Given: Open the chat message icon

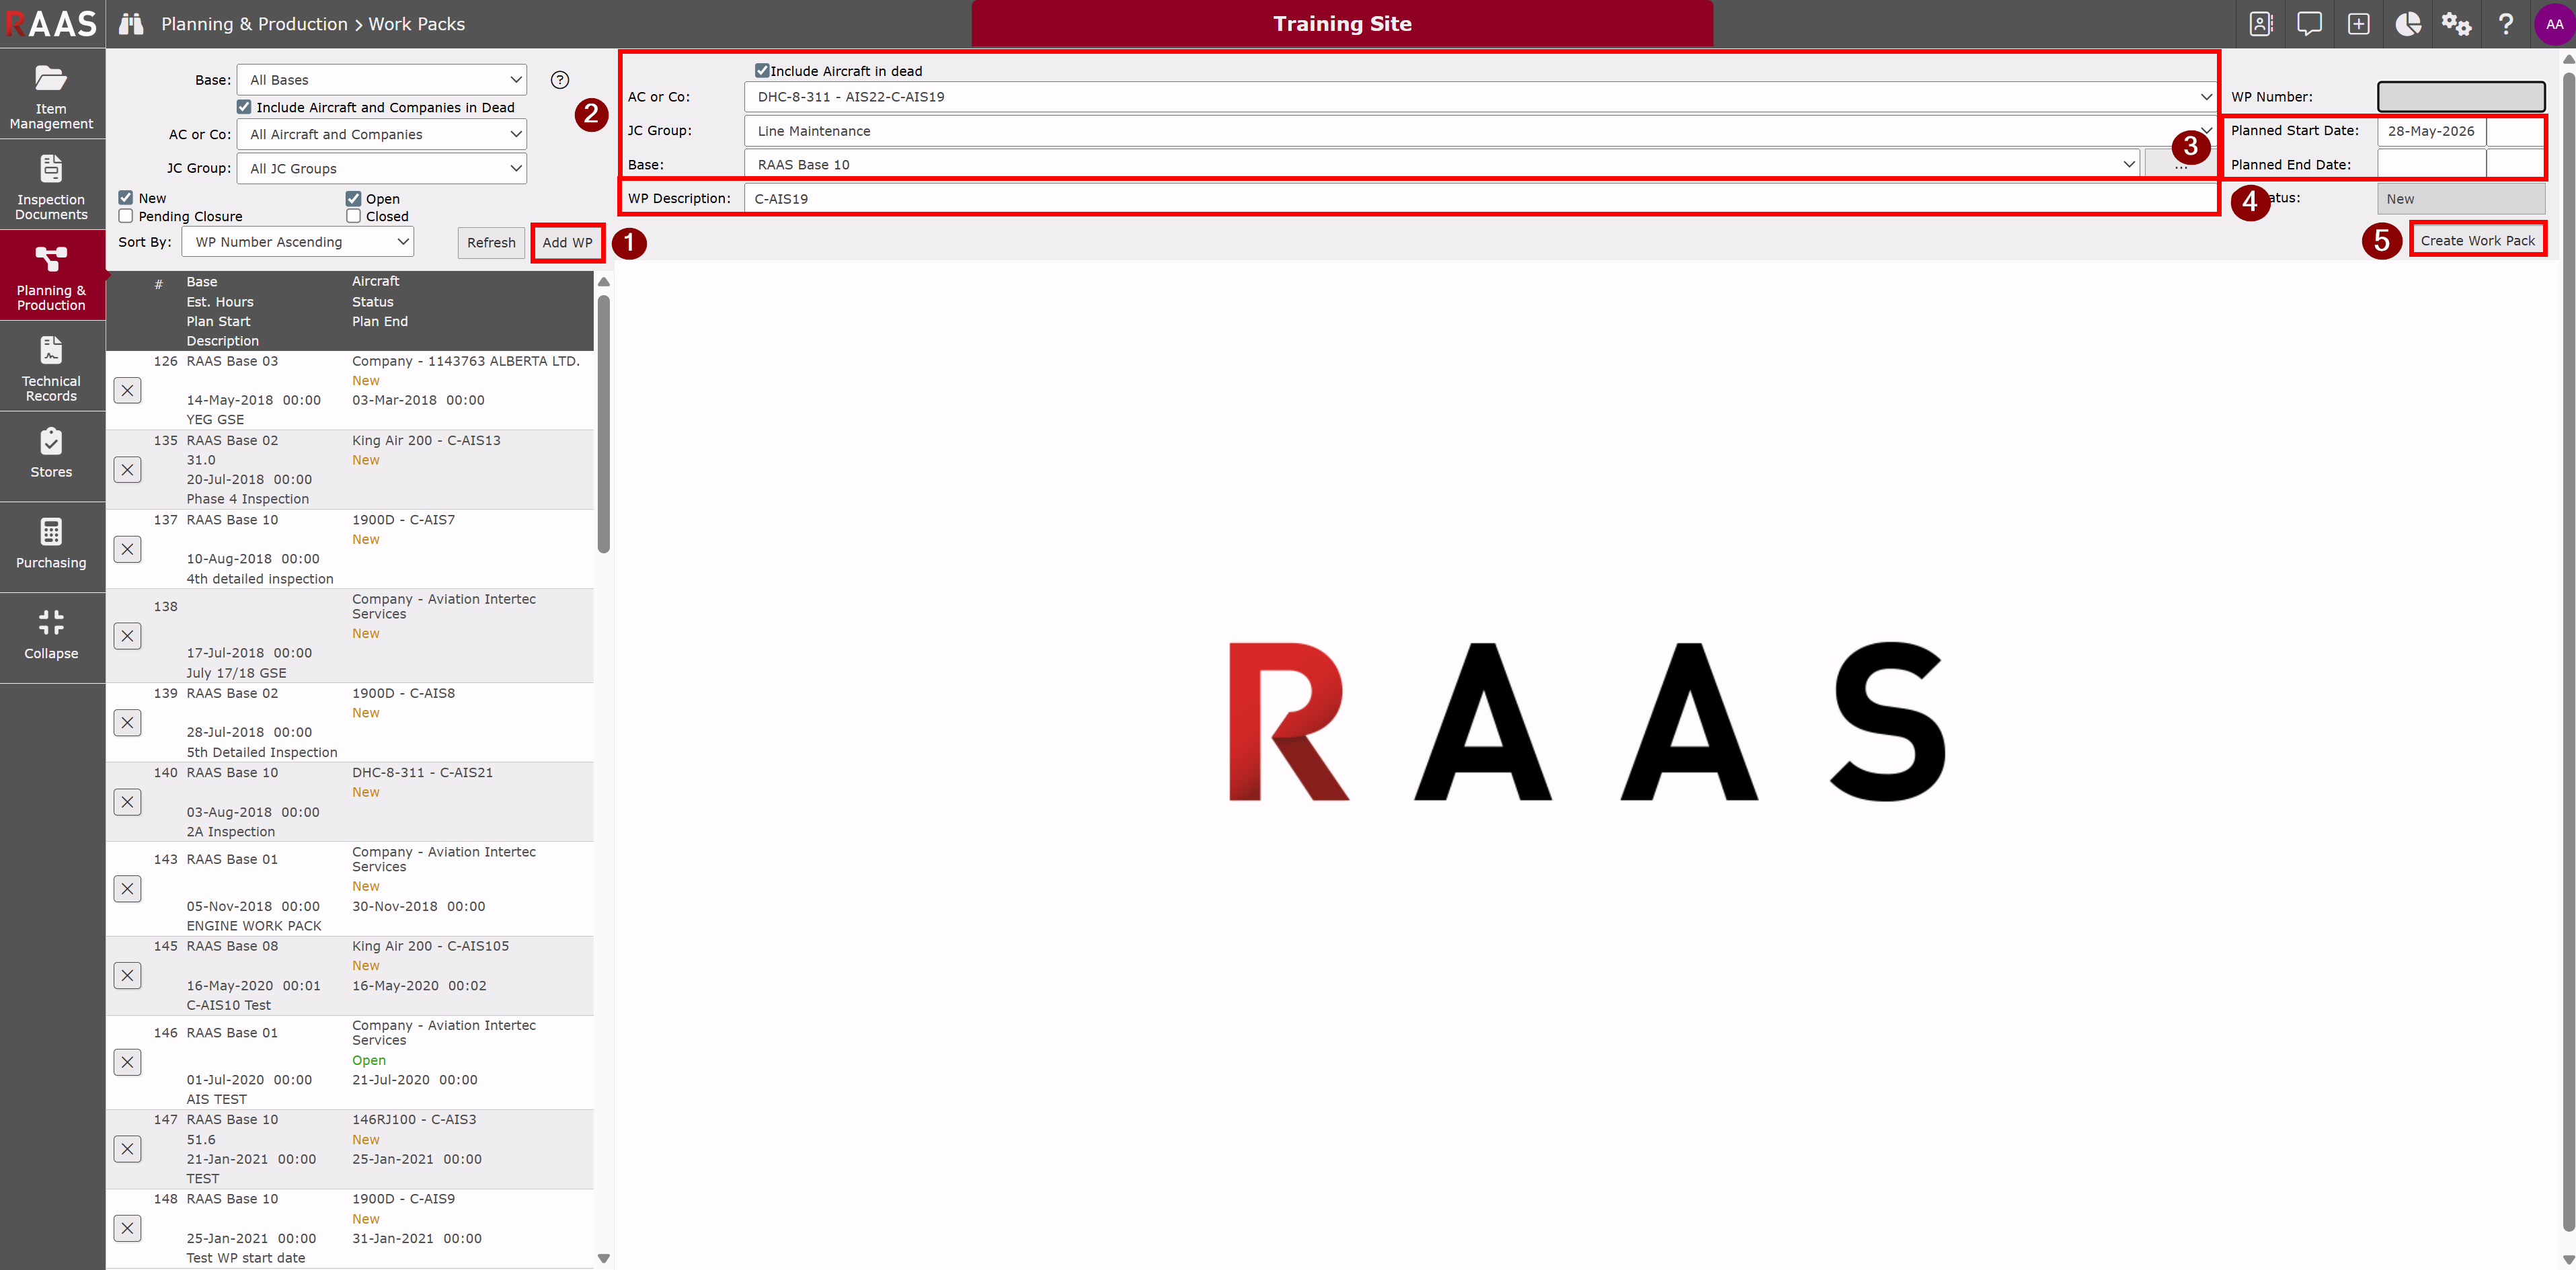Looking at the screenshot, I should 2310,24.
